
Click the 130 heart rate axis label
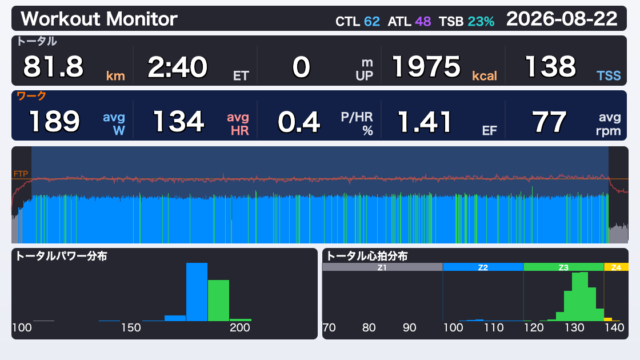(574, 327)
